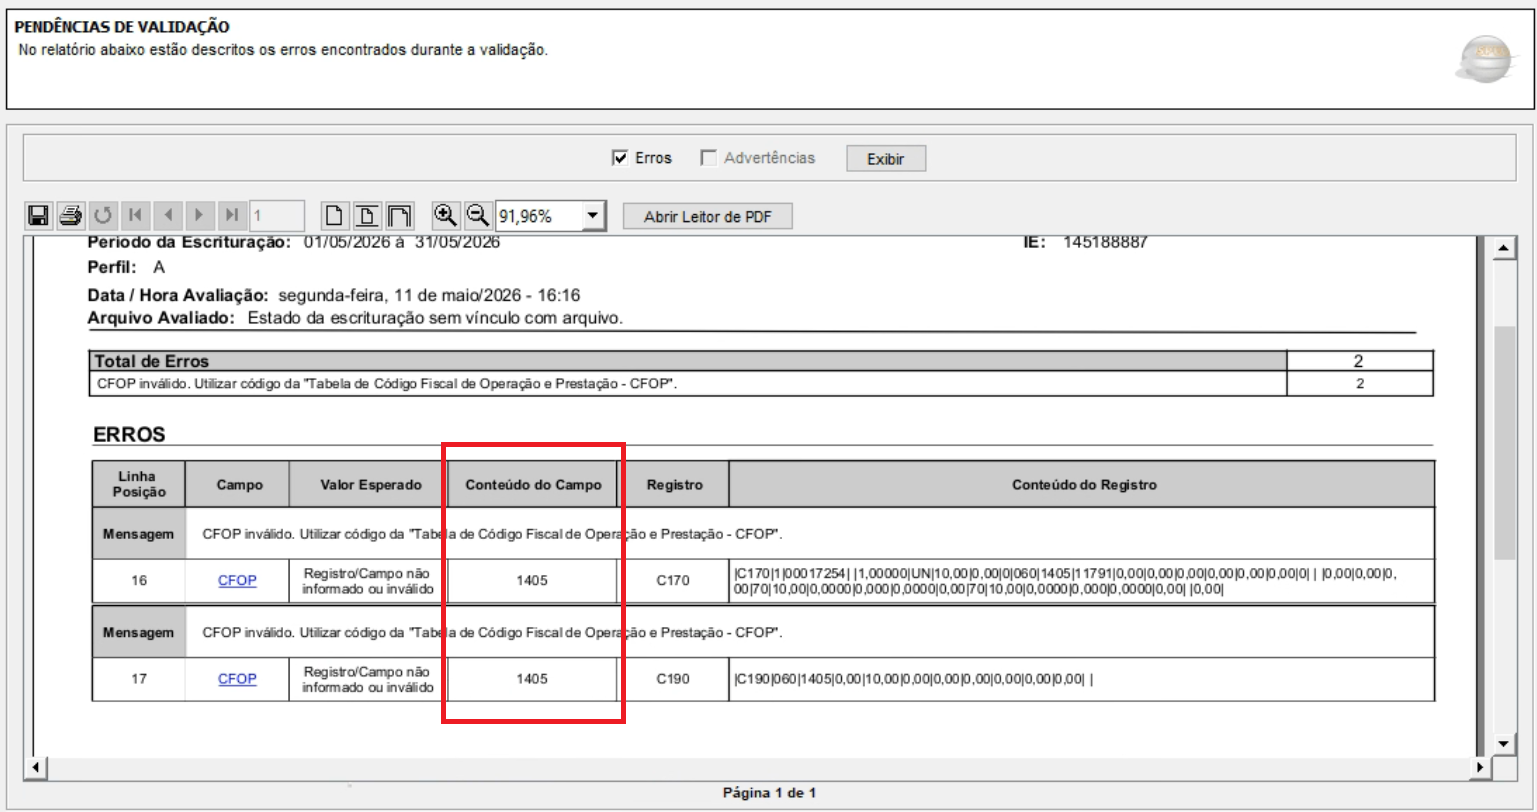The image size is (1537, 812).
Task: Click the refresh report icon
Action: pyautogui.click(x=103, y=215)
